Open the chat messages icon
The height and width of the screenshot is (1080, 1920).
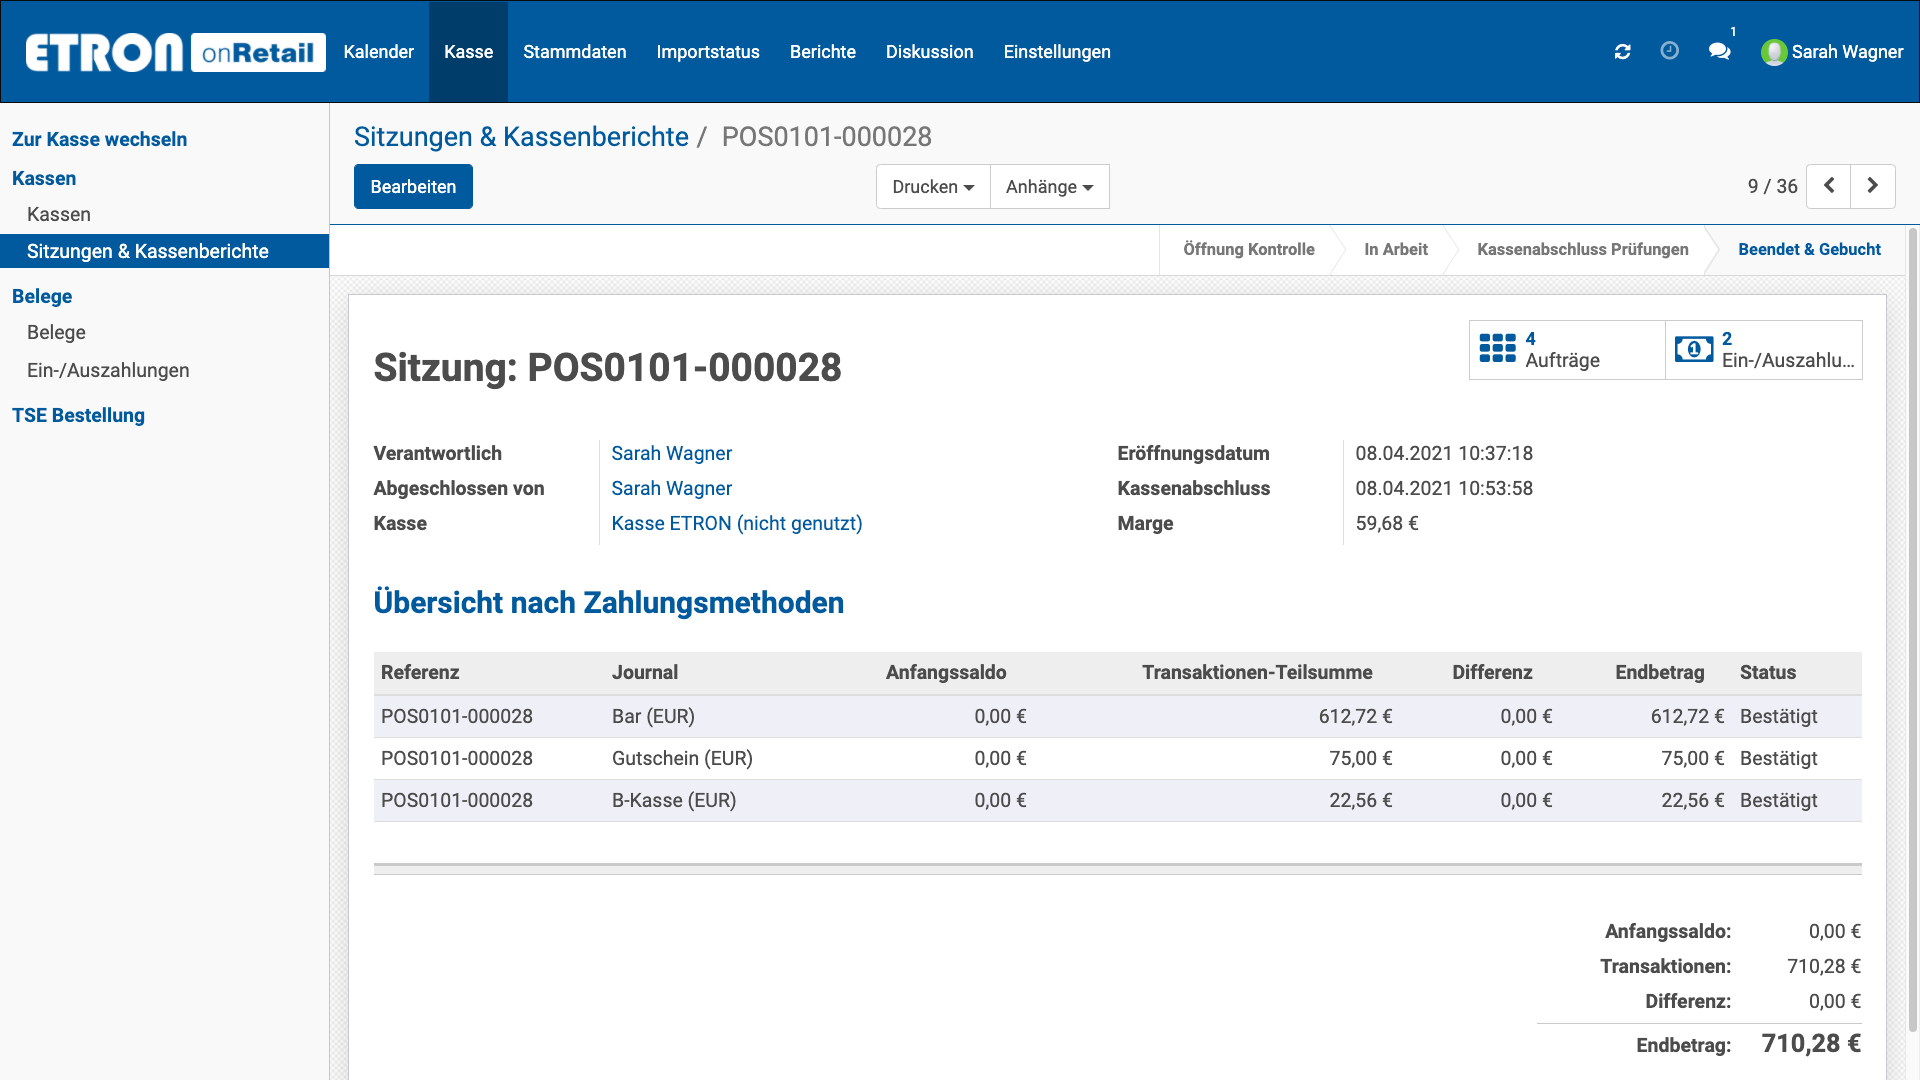coord(1719,51)
